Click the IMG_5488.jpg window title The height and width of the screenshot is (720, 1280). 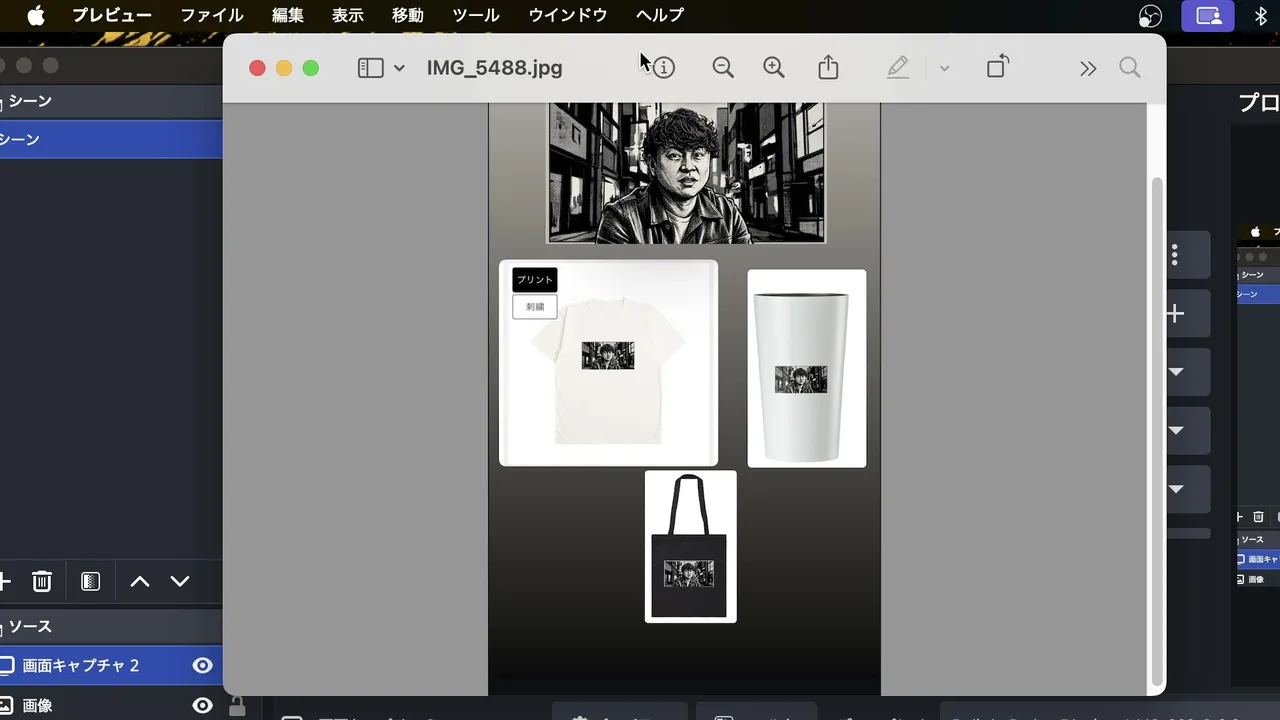(494, 68)
